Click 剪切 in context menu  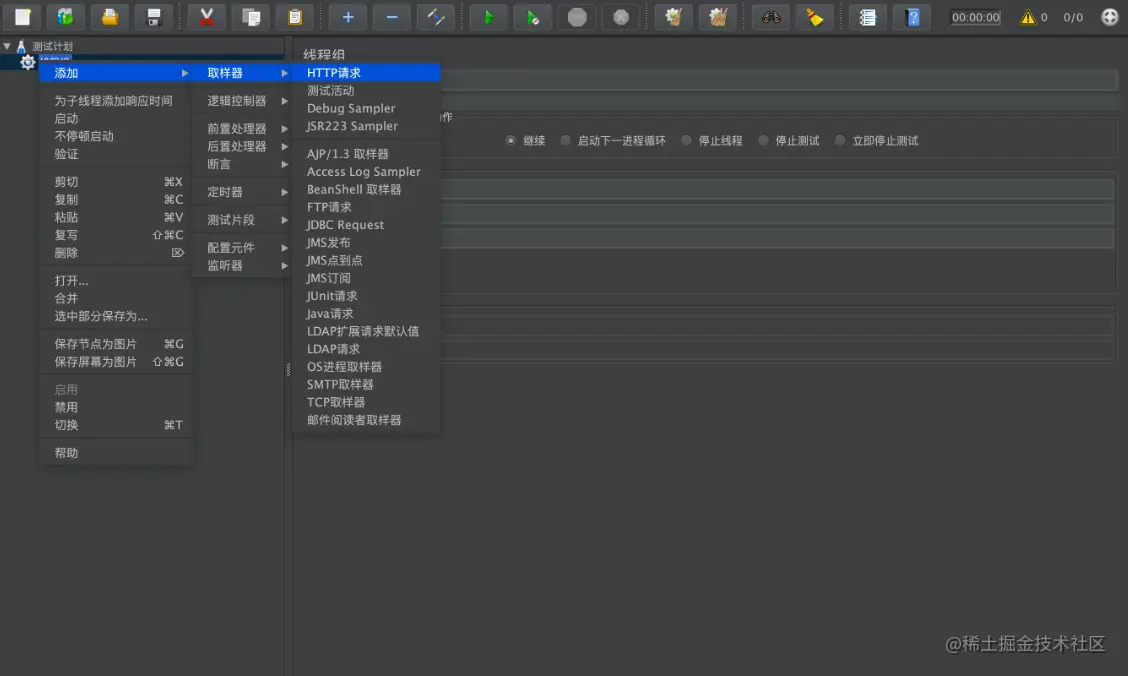click(x=116, y=181)
